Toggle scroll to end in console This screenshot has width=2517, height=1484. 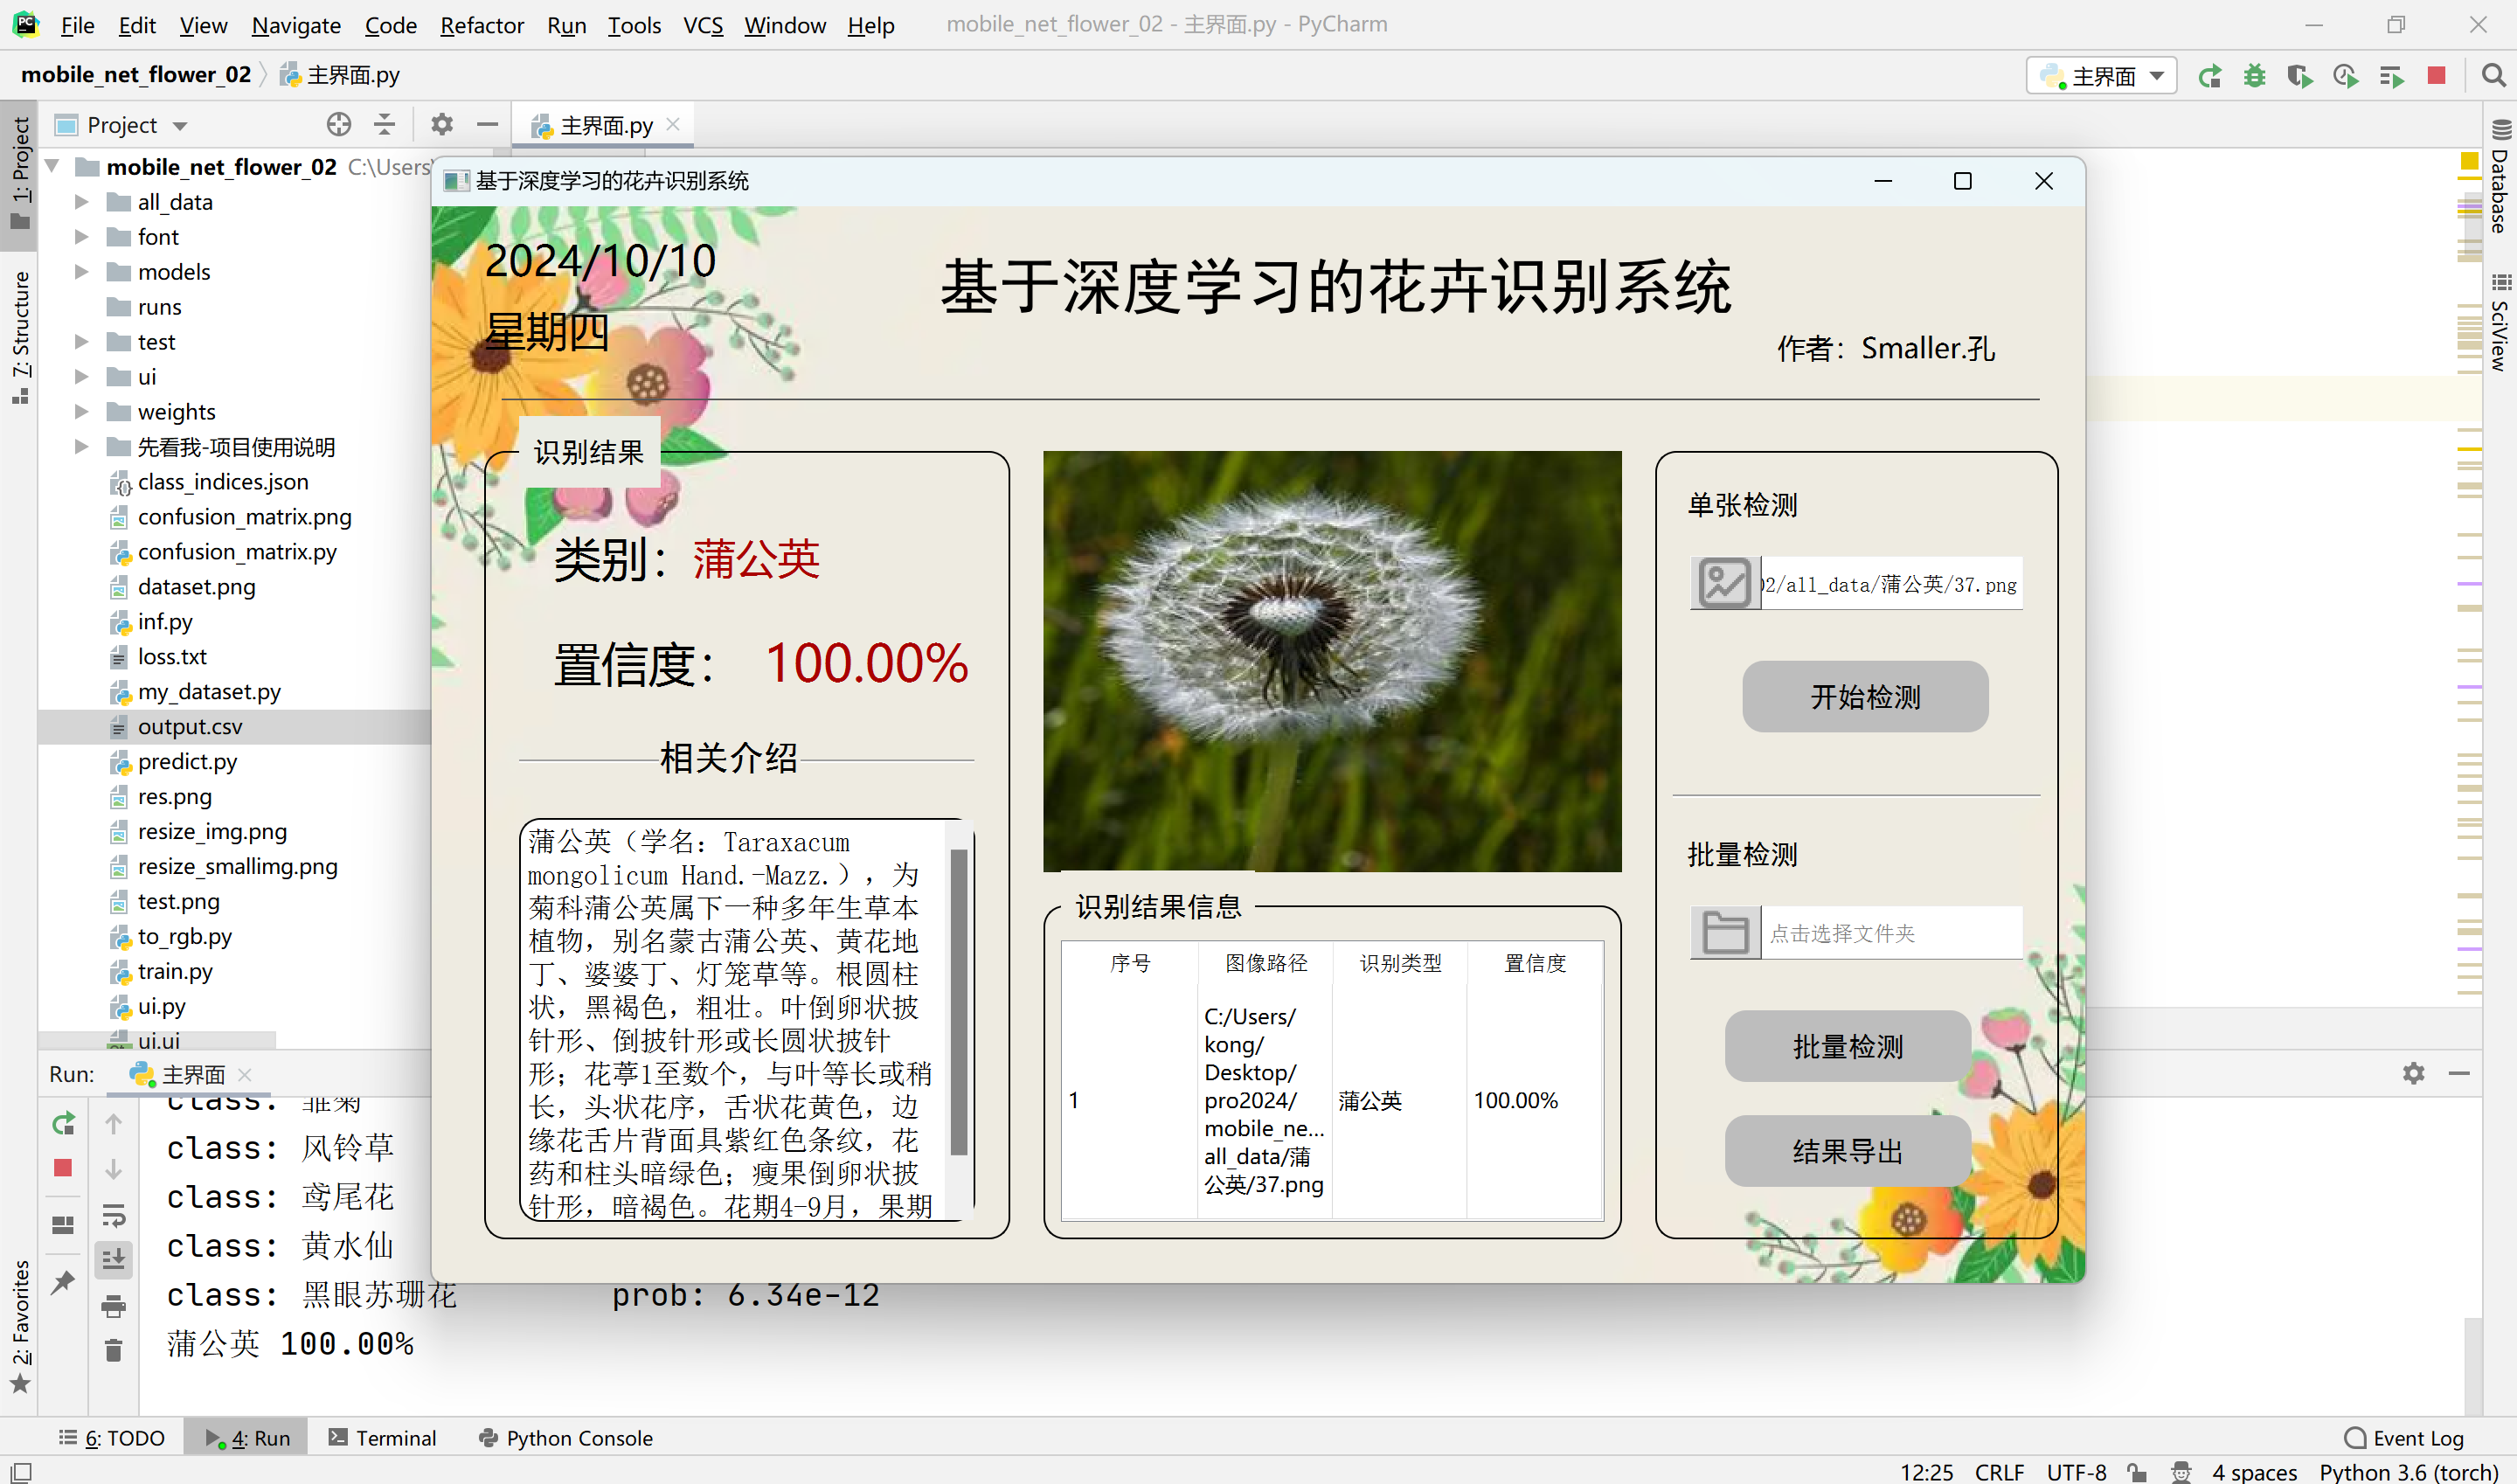[x=114, y=1259]
